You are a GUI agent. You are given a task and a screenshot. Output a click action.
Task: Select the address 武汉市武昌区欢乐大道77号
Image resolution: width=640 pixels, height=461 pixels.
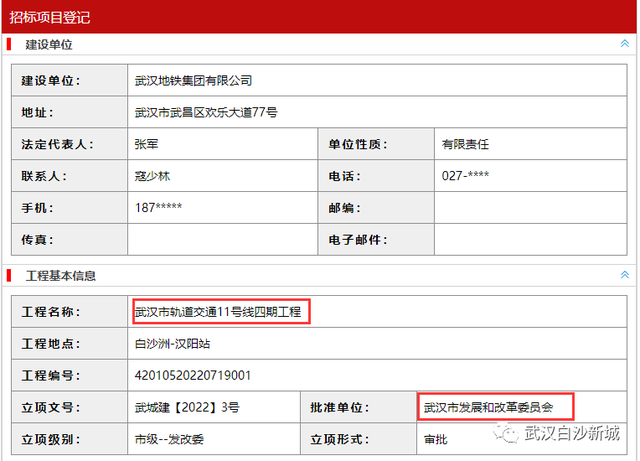206,112
